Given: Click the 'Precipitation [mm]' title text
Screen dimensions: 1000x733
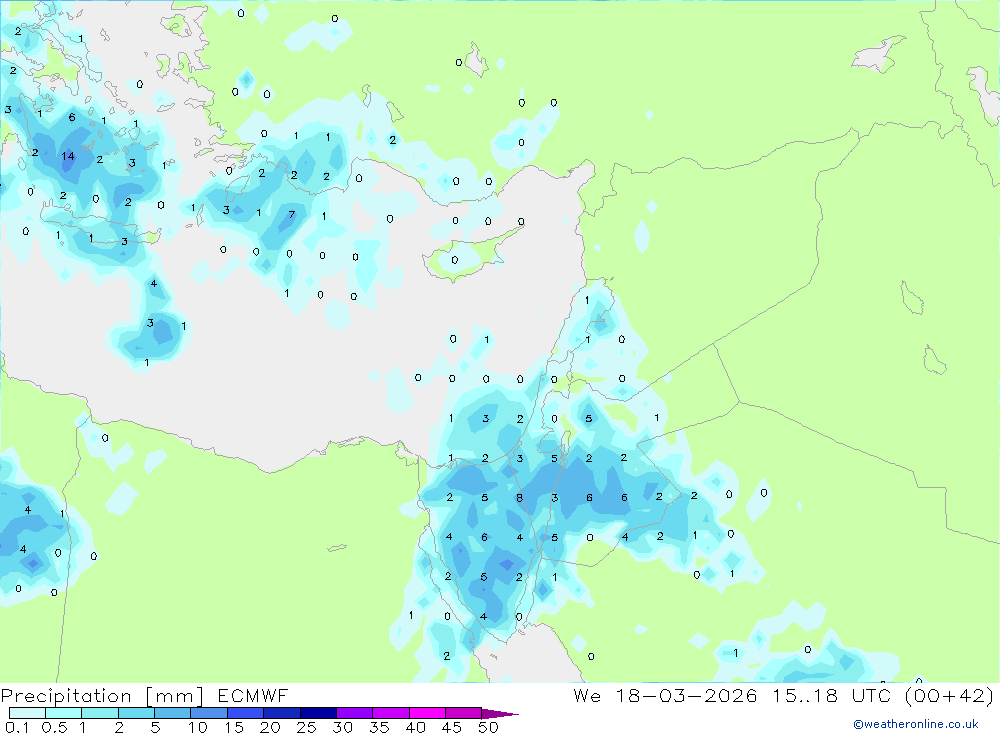Looking at the screenshot, I should (x=102, y=696).
